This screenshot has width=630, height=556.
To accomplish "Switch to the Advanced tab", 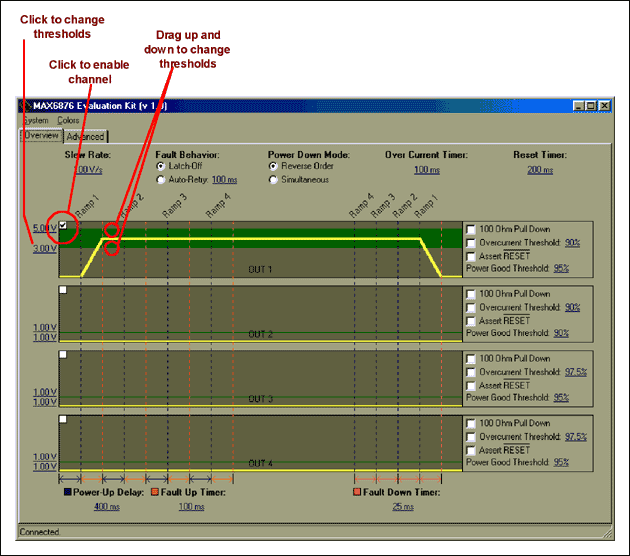I will tap(85, 136).
